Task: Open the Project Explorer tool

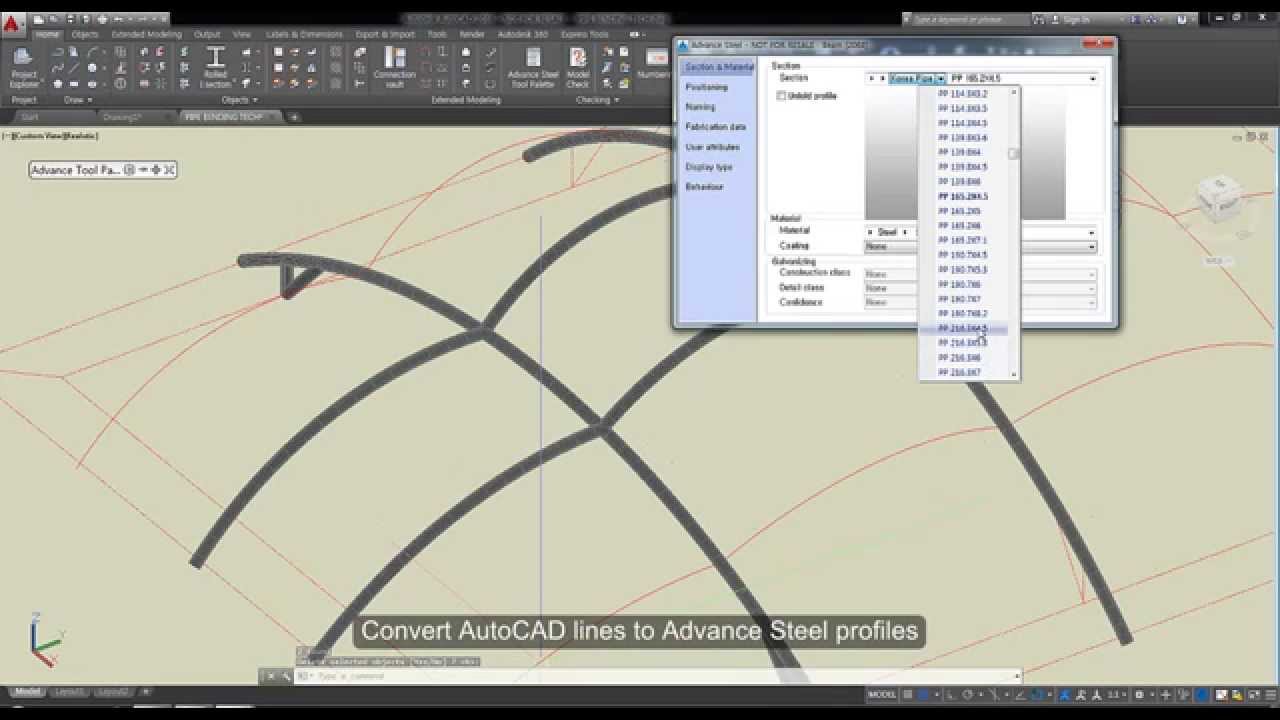Action: pos(24,65)
